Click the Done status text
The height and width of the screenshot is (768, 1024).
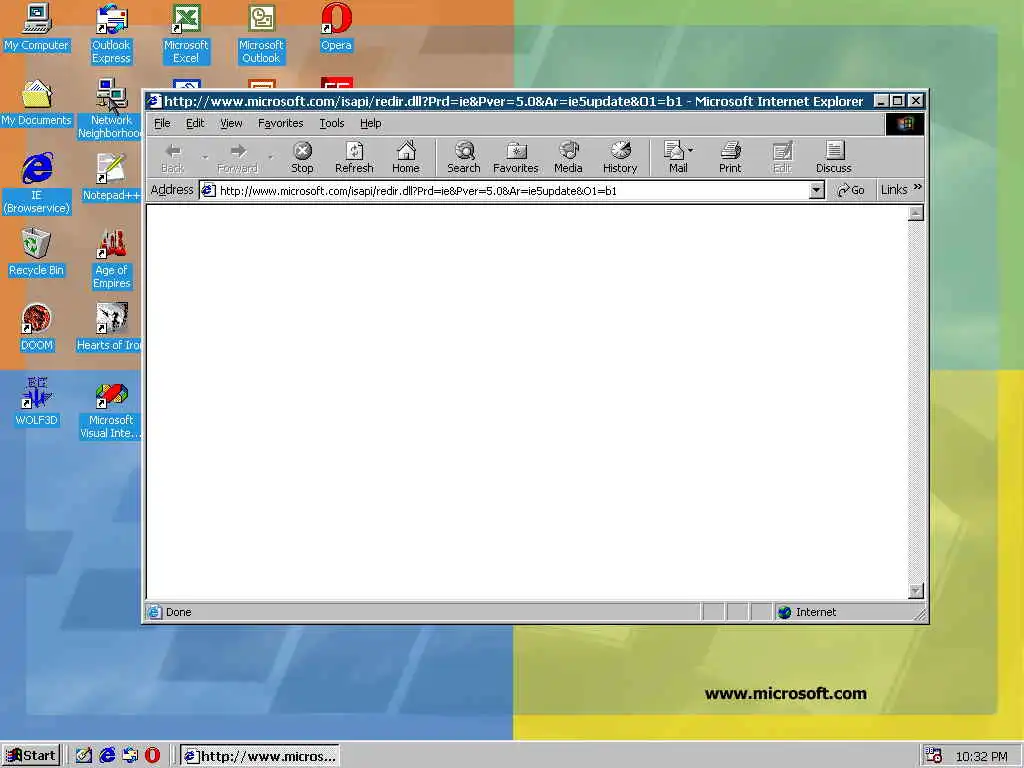pos(178,612)
